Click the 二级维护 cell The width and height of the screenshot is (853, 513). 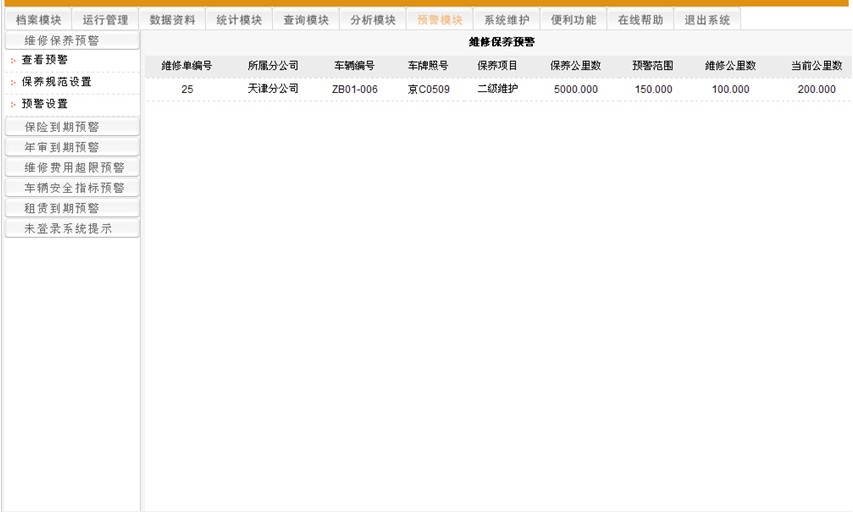pyautogui.click(x=498, y=89)
